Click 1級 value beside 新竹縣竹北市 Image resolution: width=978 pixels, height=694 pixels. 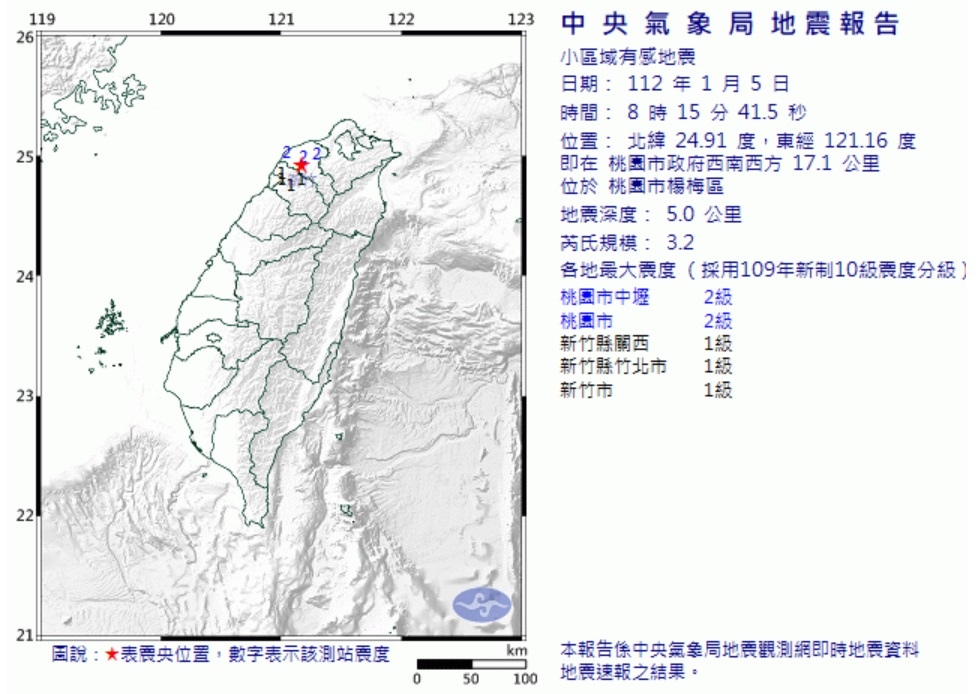(x=718, y=366)
